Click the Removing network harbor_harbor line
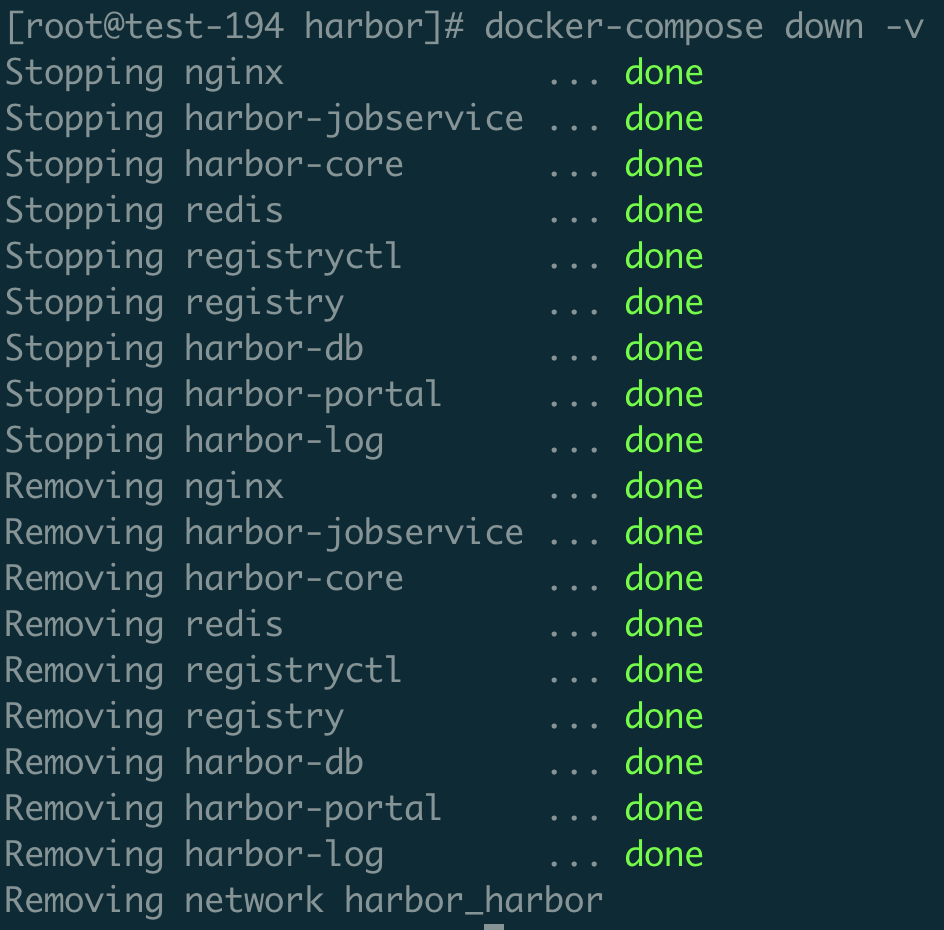 304,901
